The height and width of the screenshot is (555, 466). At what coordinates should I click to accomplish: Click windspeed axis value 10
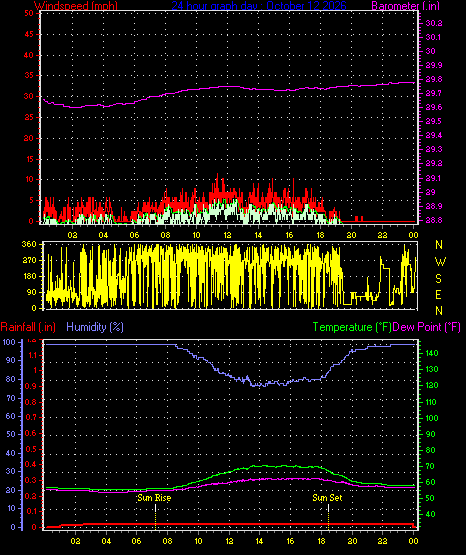click(29, 179)
